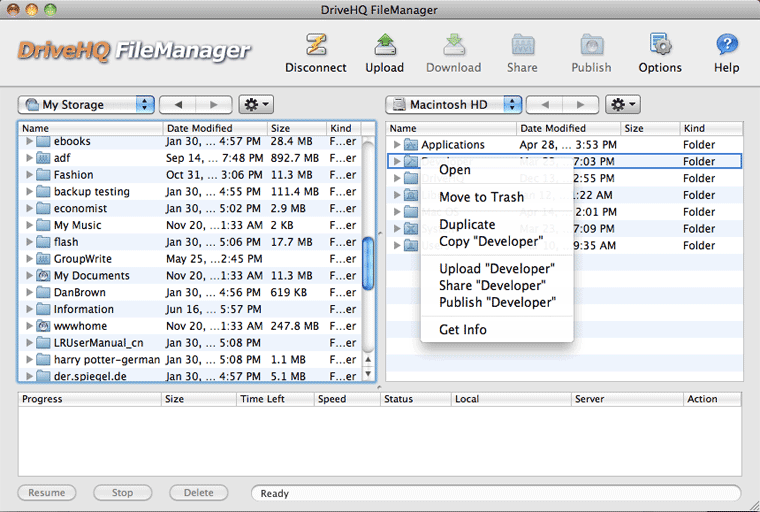Image resolution: width=760 pixels, height=512 pixels.
Task: Click the Information folder icon
Action: click(x=44, y=309)
